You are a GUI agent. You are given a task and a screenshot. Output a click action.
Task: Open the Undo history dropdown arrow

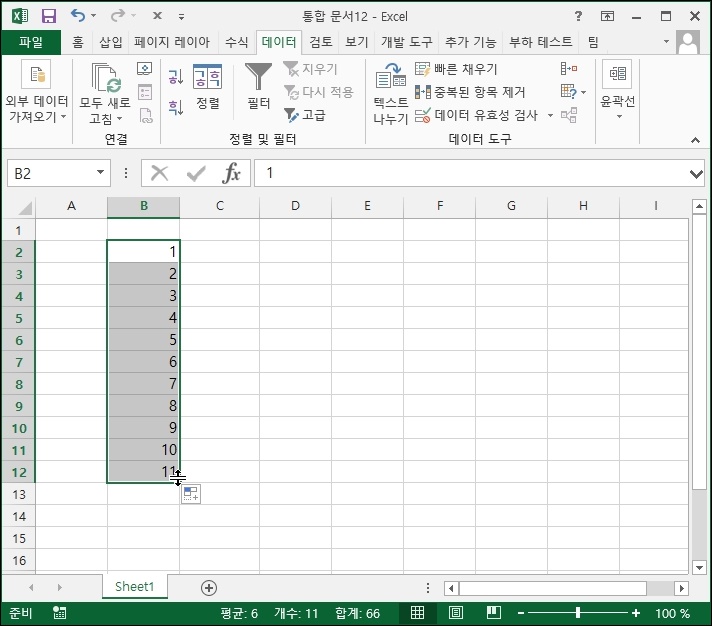[x=94, y=15]
